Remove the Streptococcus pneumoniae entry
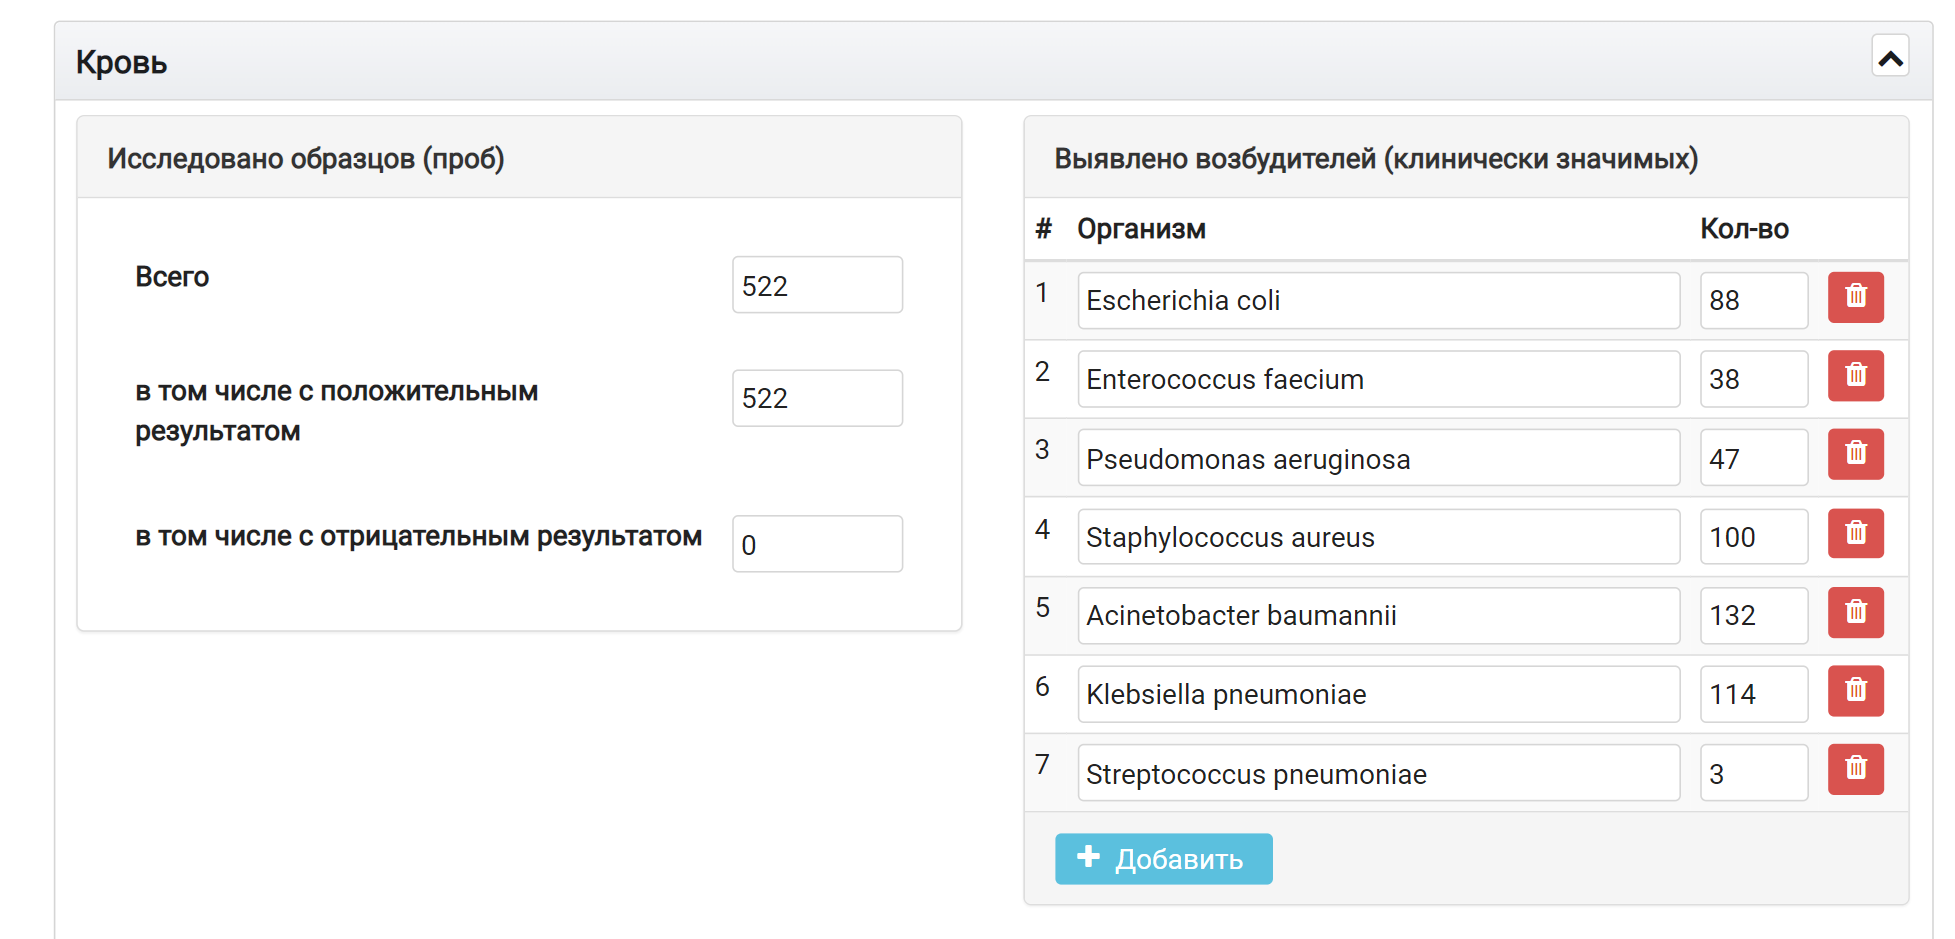The height and width of the screenshot is (939, 1955). click(x=1855, y=770)
